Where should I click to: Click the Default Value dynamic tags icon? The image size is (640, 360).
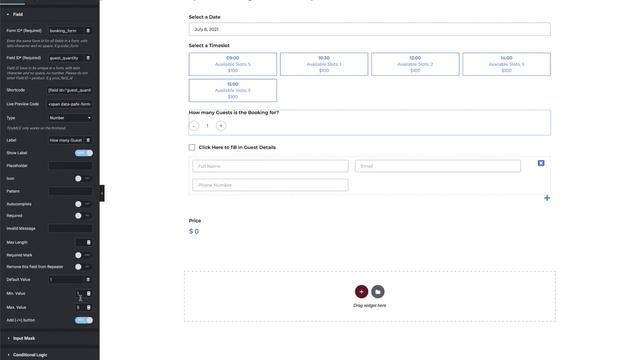point(88,280)
